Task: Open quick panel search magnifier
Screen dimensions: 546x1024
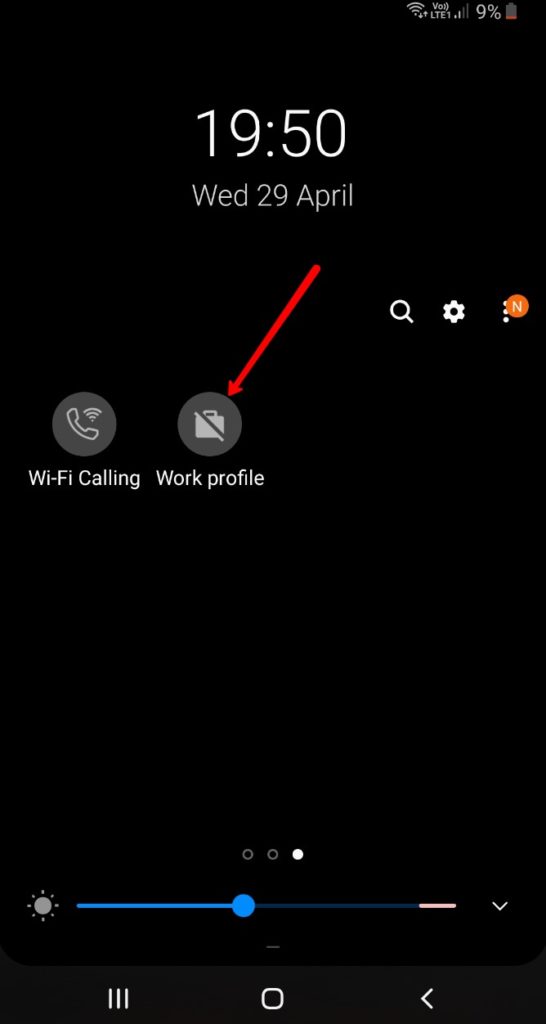Action: 401,312
